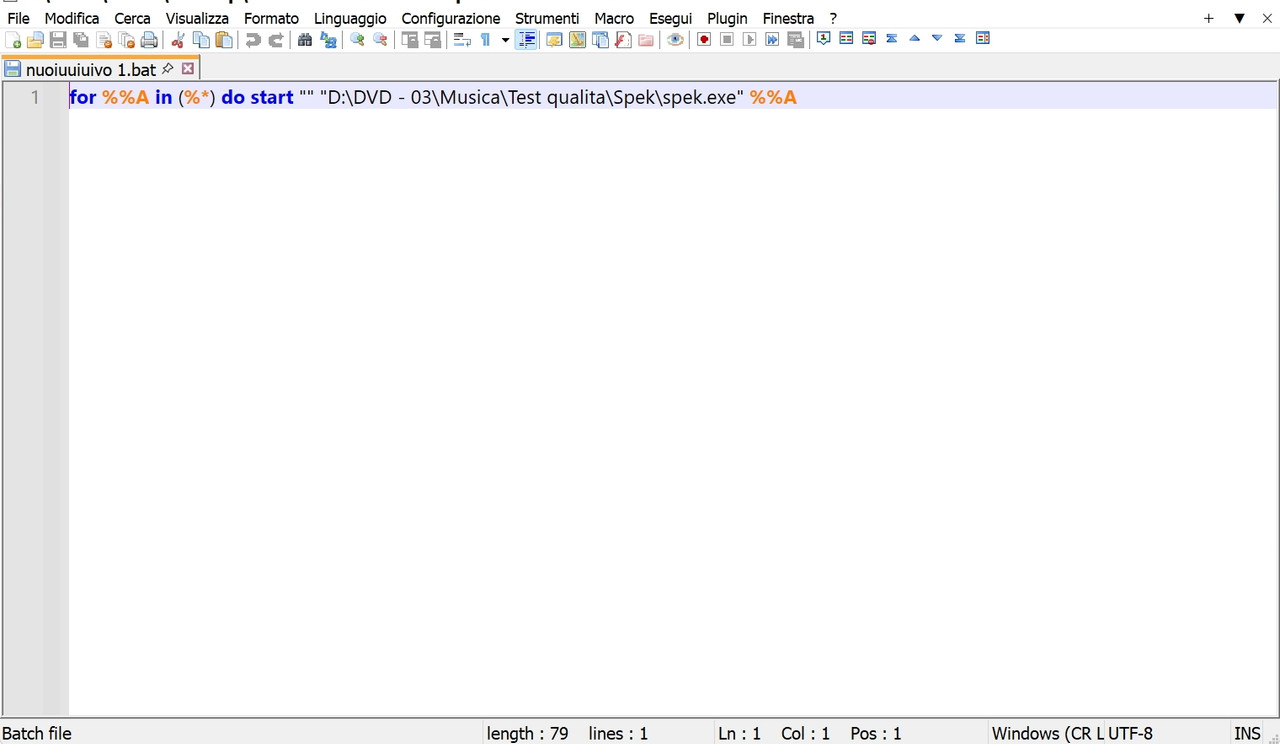The image size is (1280, 744).
Task: Click run macro multiple times icon
Action: click(x=772, y=40)
